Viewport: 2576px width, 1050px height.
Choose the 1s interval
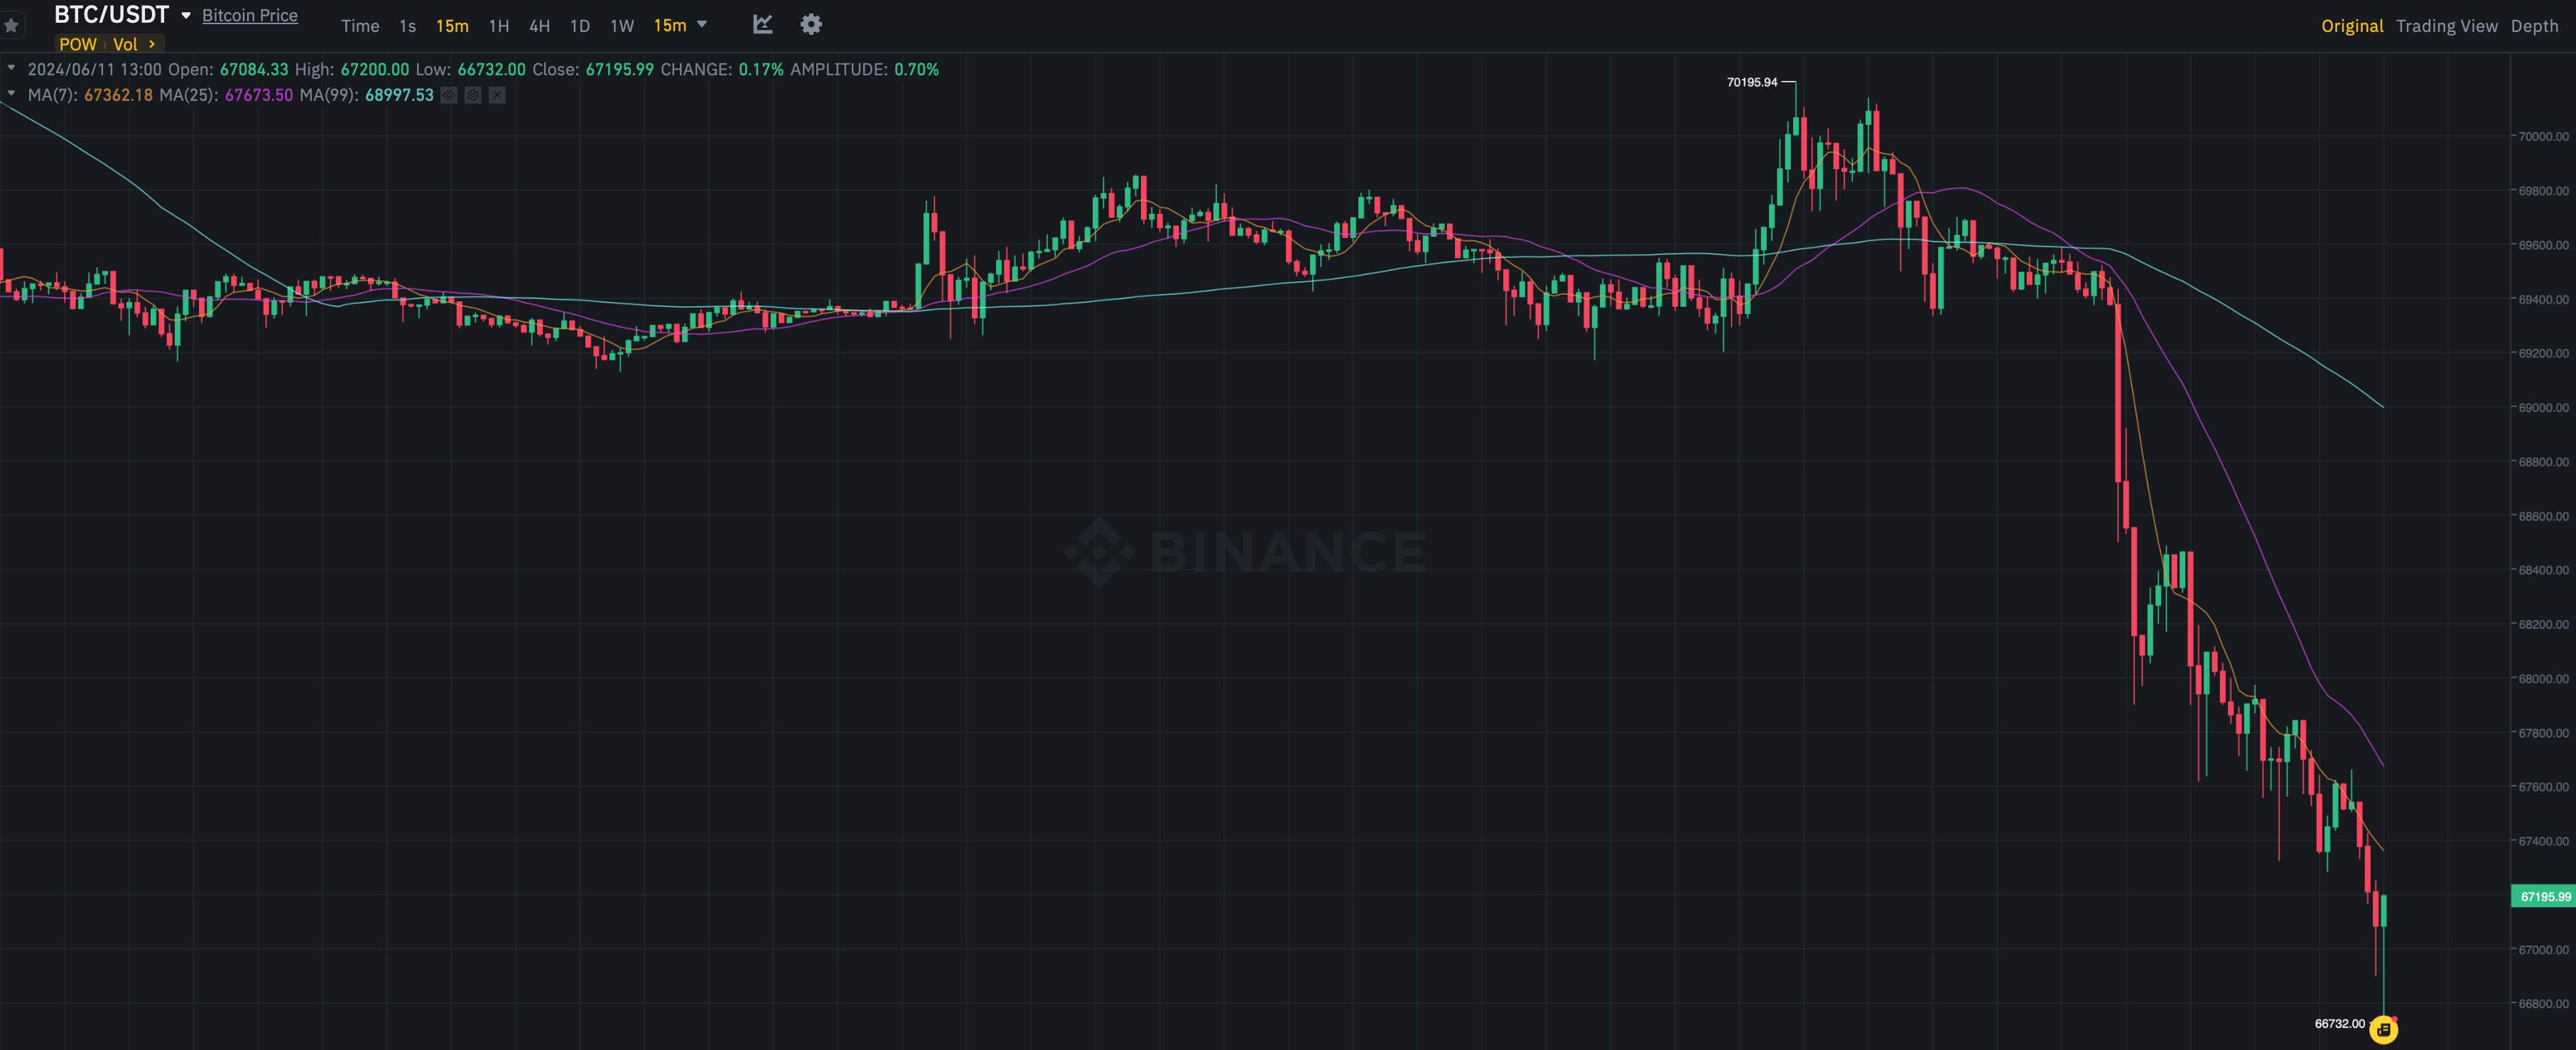[407, 26]
